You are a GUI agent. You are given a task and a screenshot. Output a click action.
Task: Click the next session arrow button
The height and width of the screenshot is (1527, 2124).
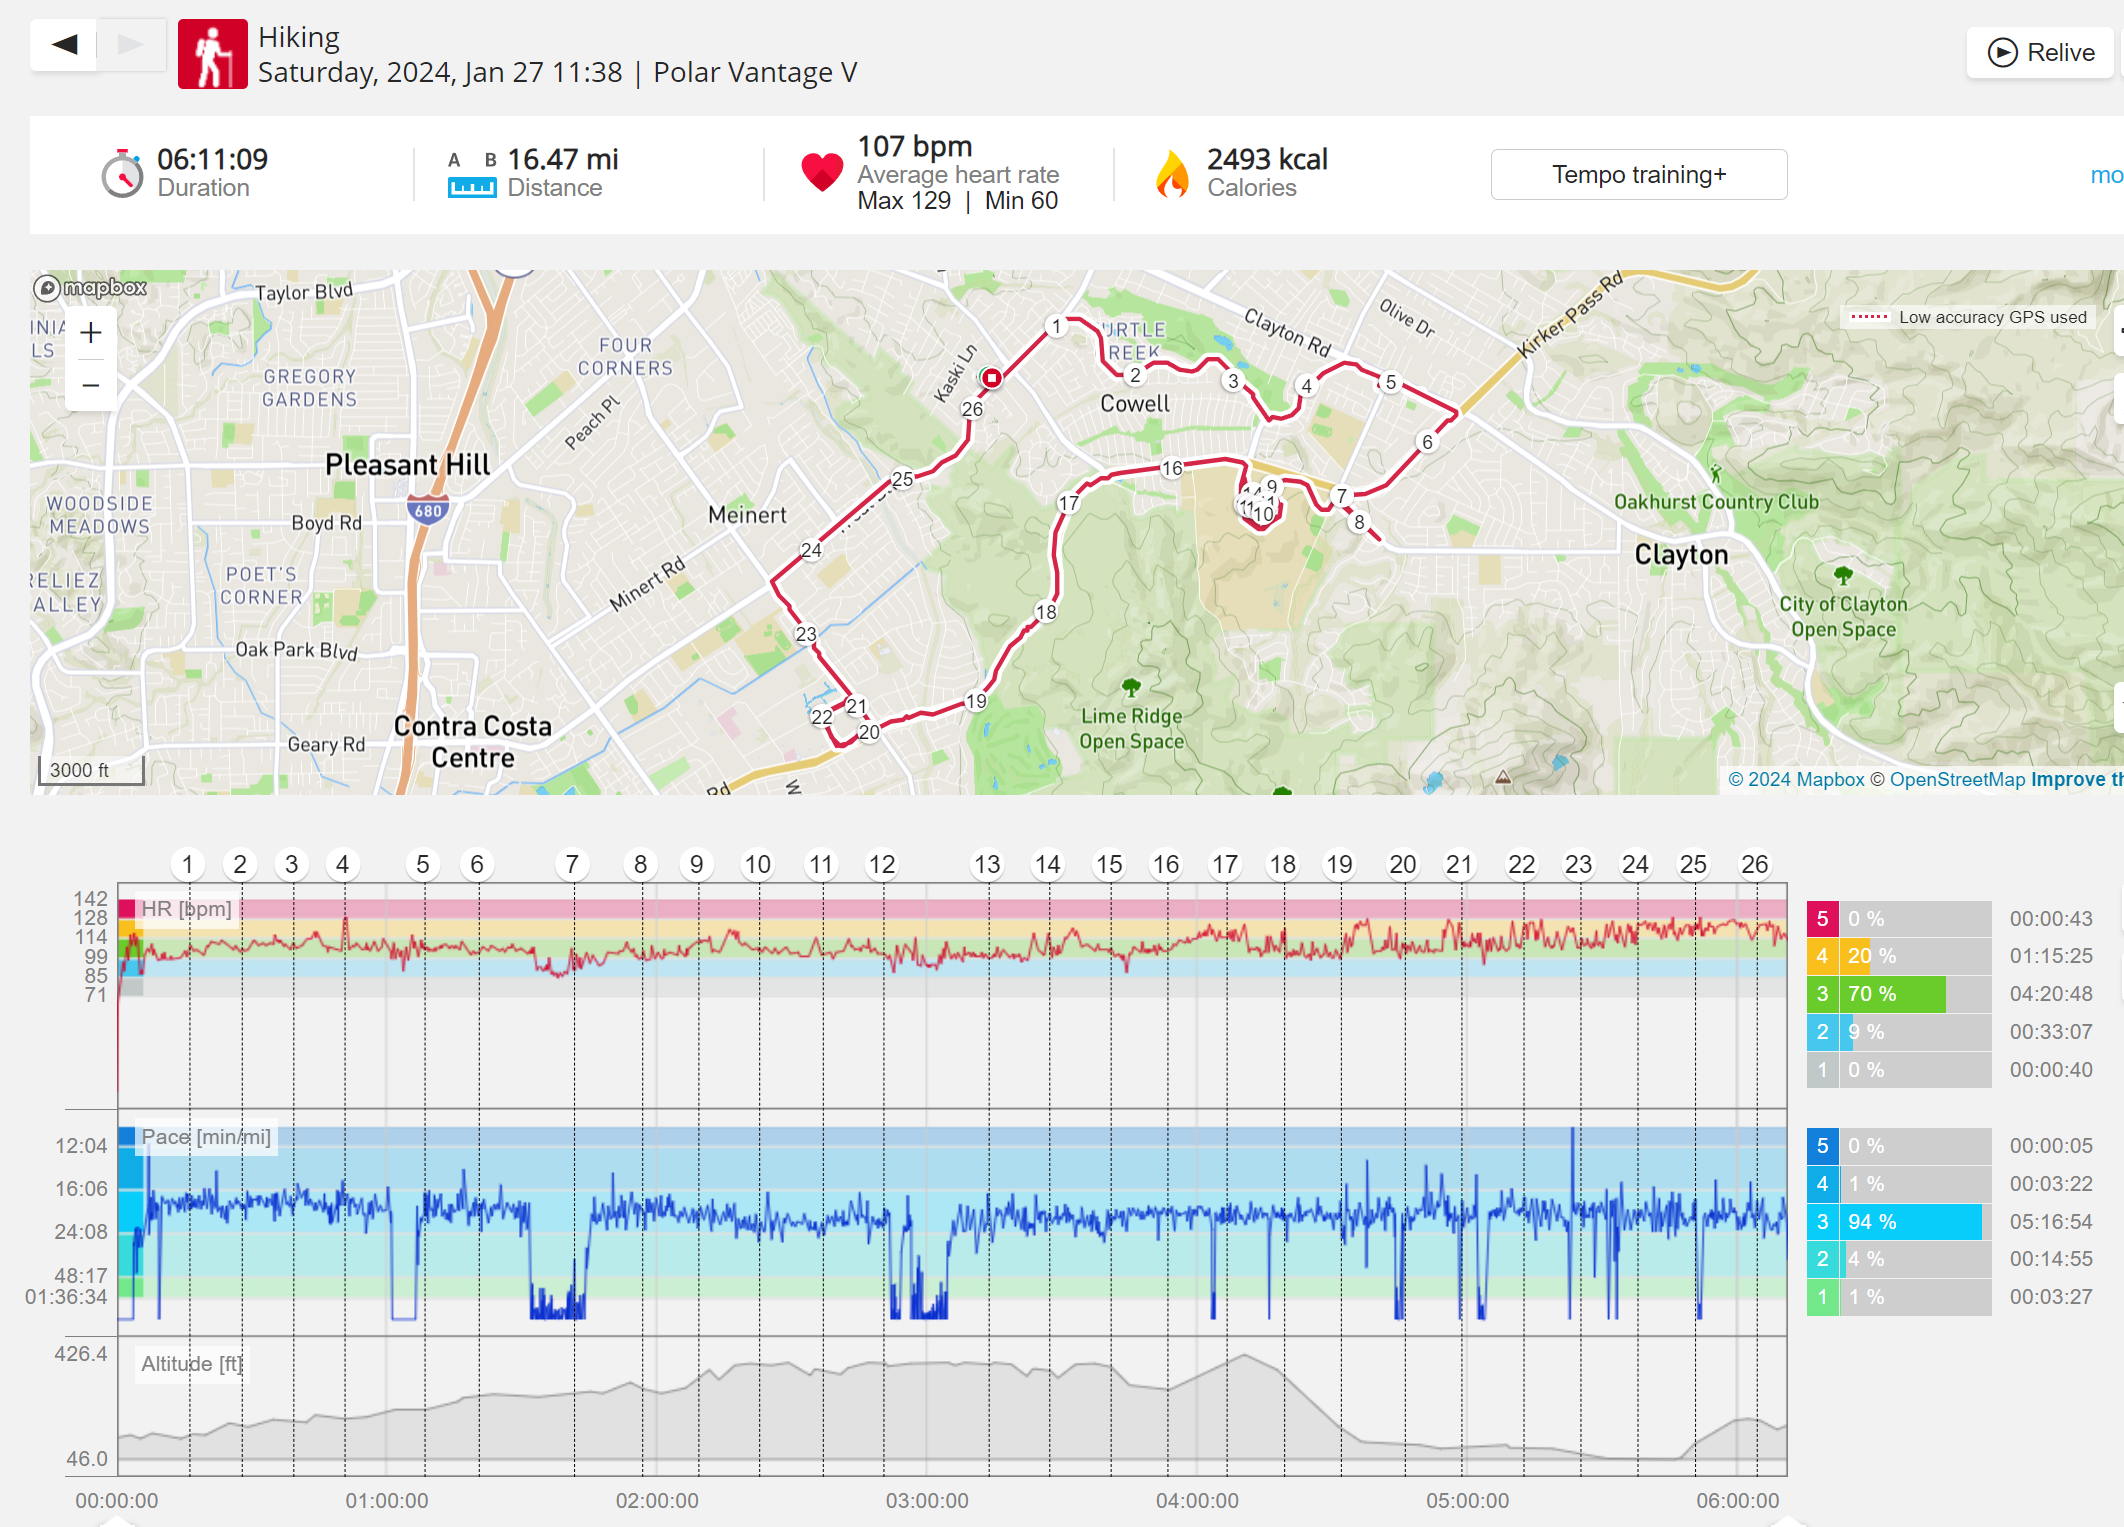[131, 45]
